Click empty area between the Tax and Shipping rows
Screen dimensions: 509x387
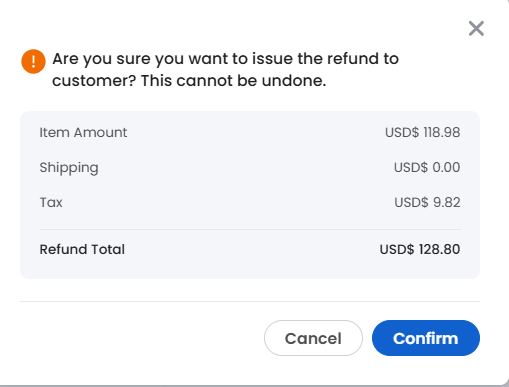250,185
